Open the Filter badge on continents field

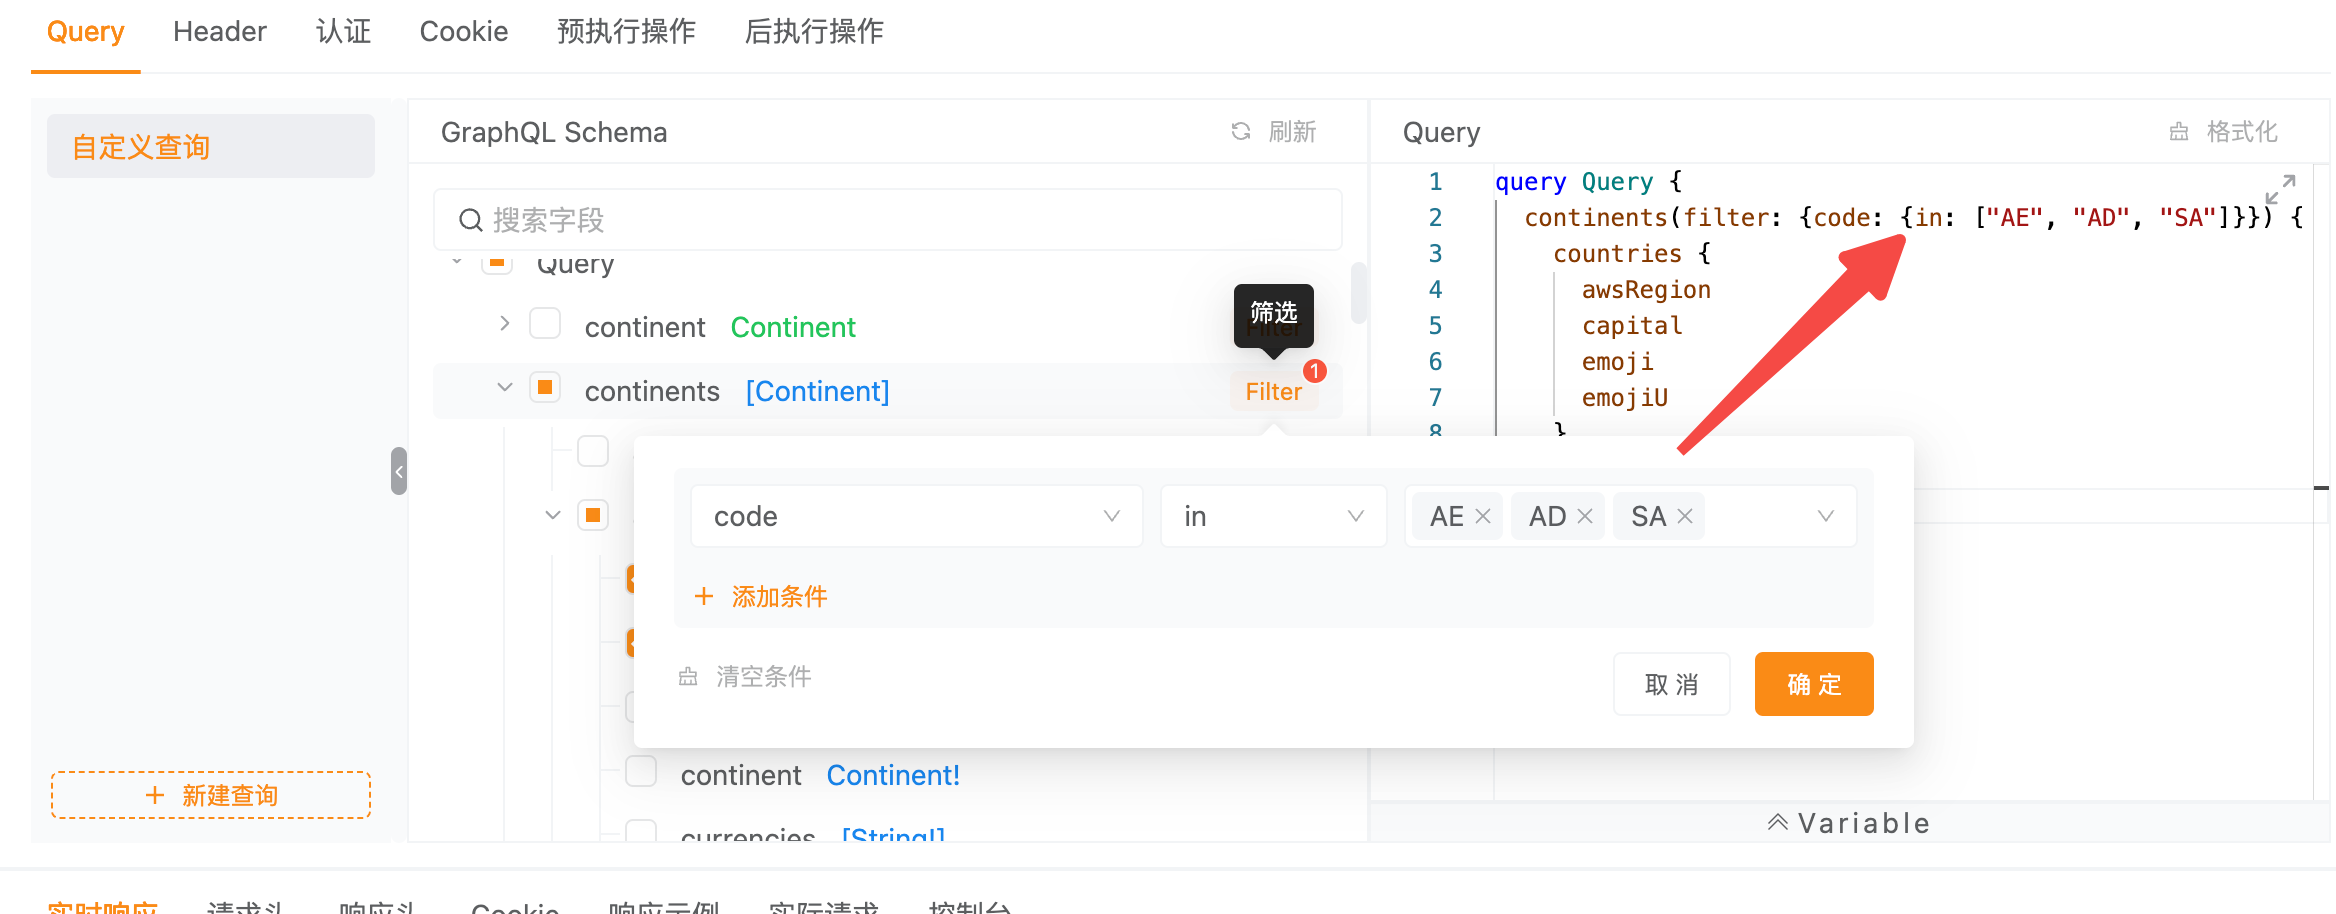coord(1274,391)
